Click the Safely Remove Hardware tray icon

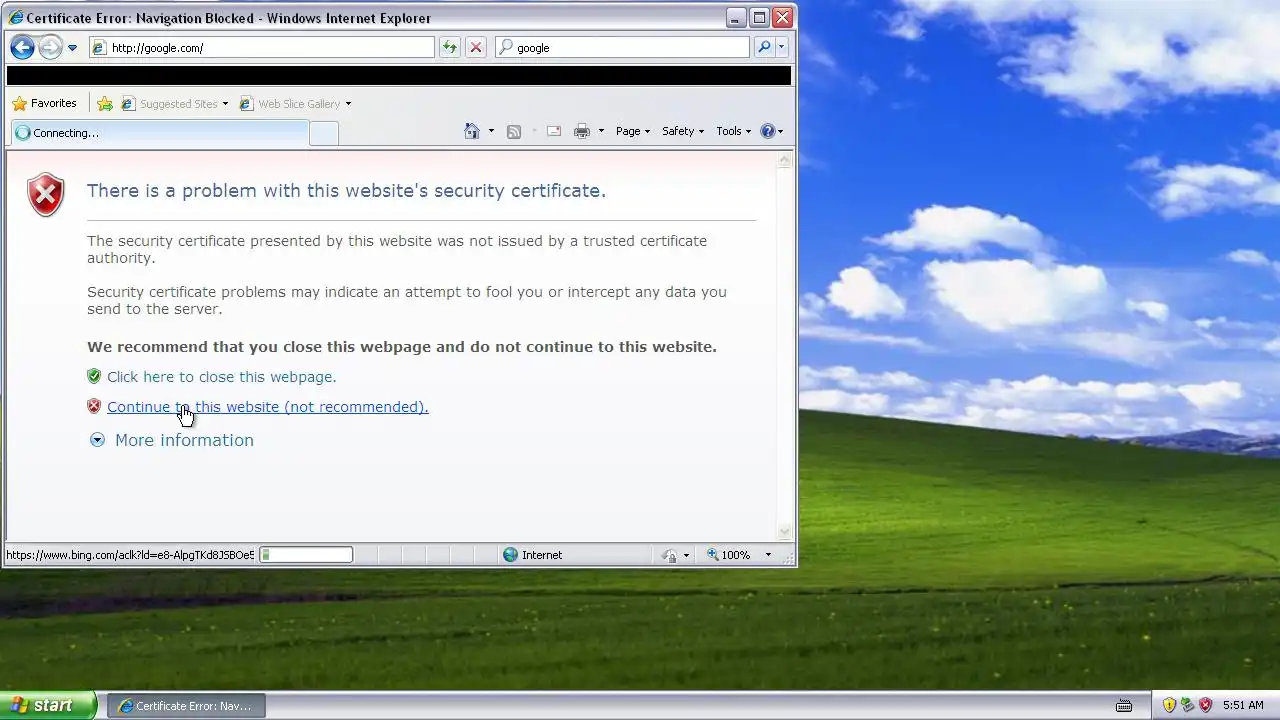1187,705
